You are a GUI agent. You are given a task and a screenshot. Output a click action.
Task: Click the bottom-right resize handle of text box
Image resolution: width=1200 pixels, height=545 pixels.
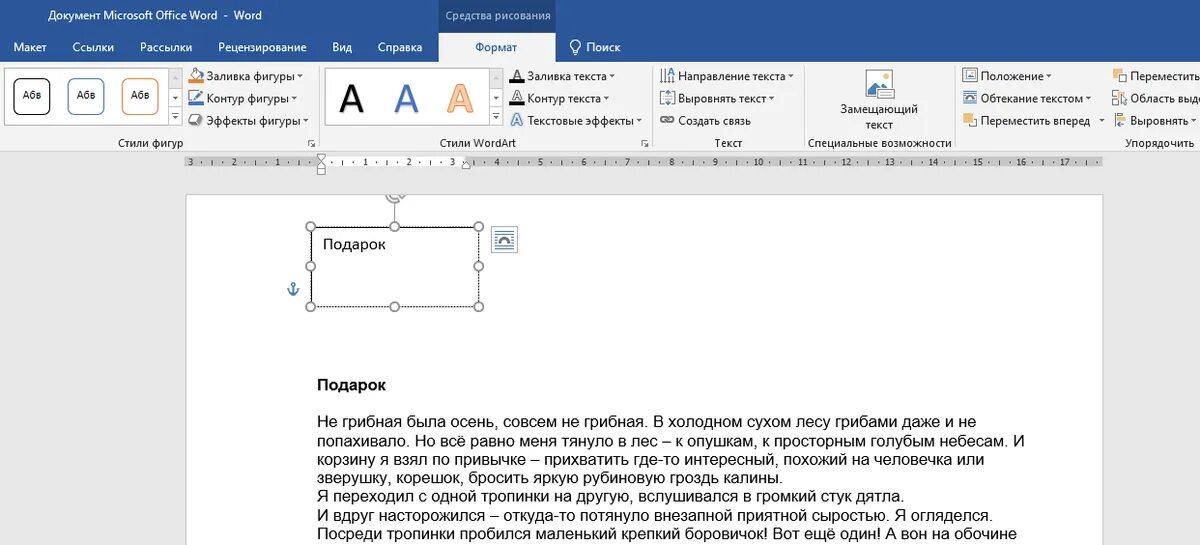pyautogui.click(x=478, y=306)
